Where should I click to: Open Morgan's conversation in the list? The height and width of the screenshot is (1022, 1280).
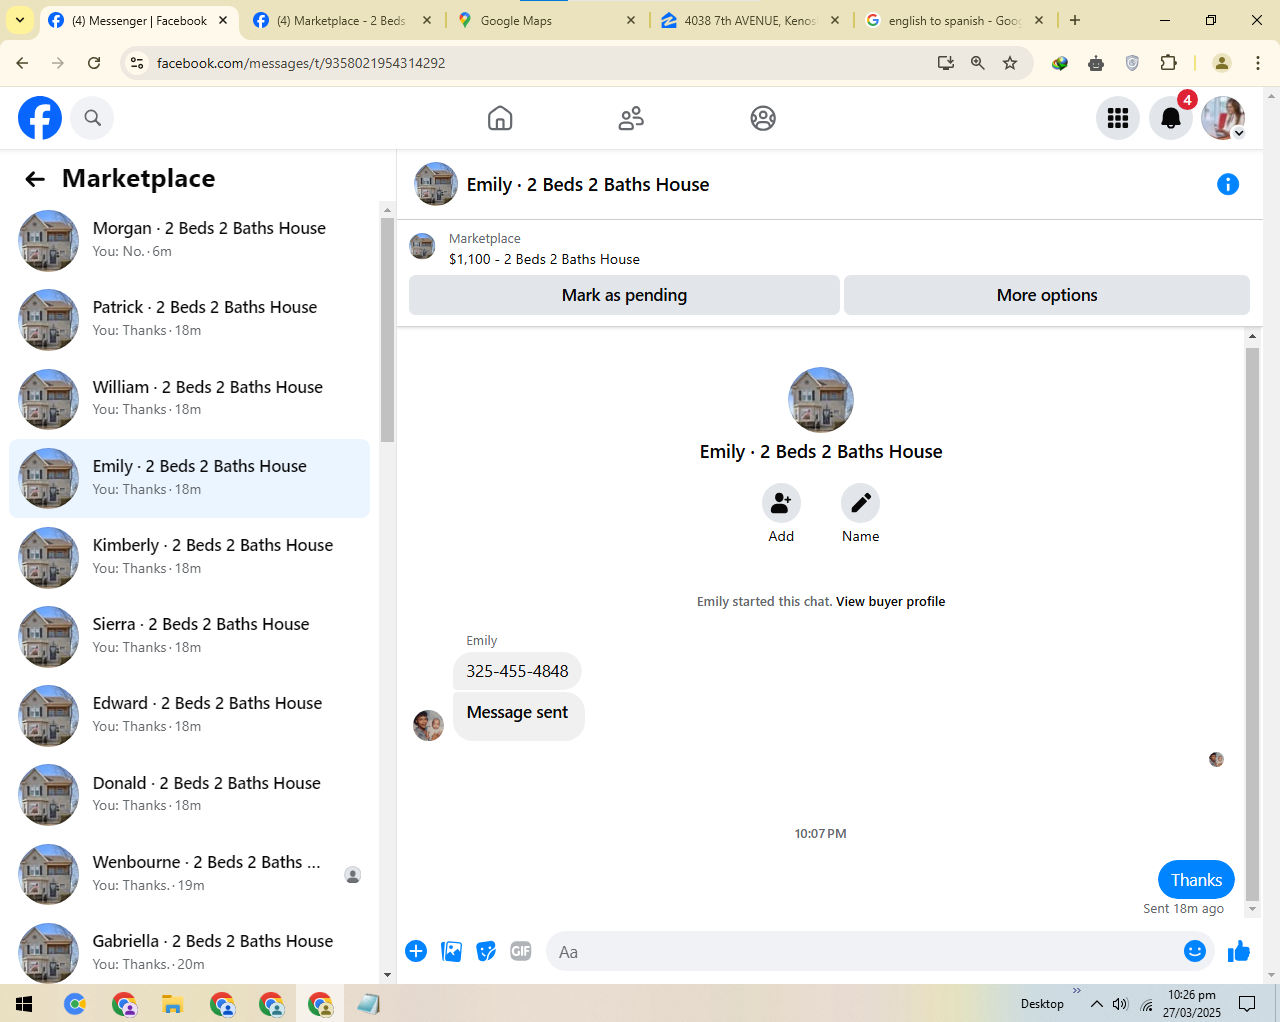(x=190, y=240)
